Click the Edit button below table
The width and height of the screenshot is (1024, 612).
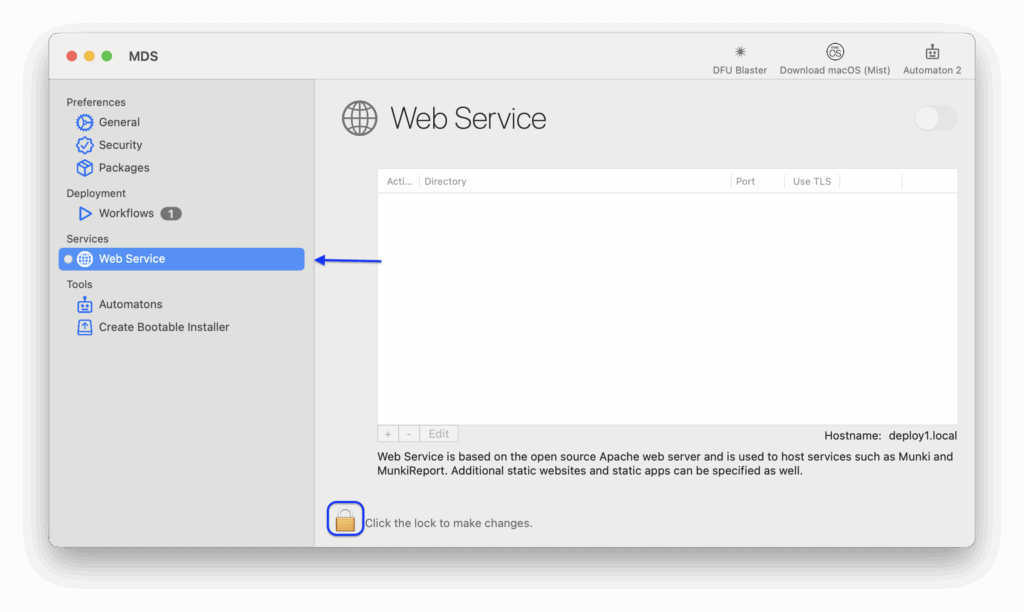438,434
